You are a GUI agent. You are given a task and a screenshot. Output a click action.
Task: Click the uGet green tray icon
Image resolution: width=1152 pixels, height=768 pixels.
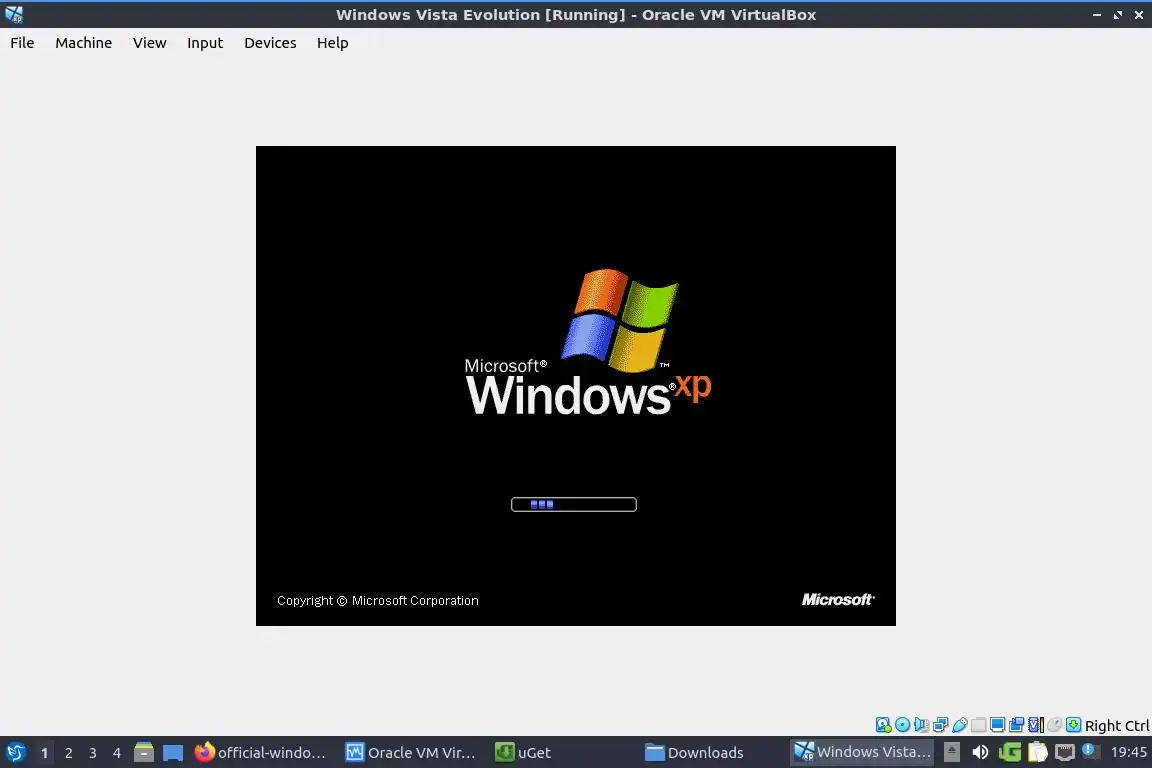[1009, 752]
